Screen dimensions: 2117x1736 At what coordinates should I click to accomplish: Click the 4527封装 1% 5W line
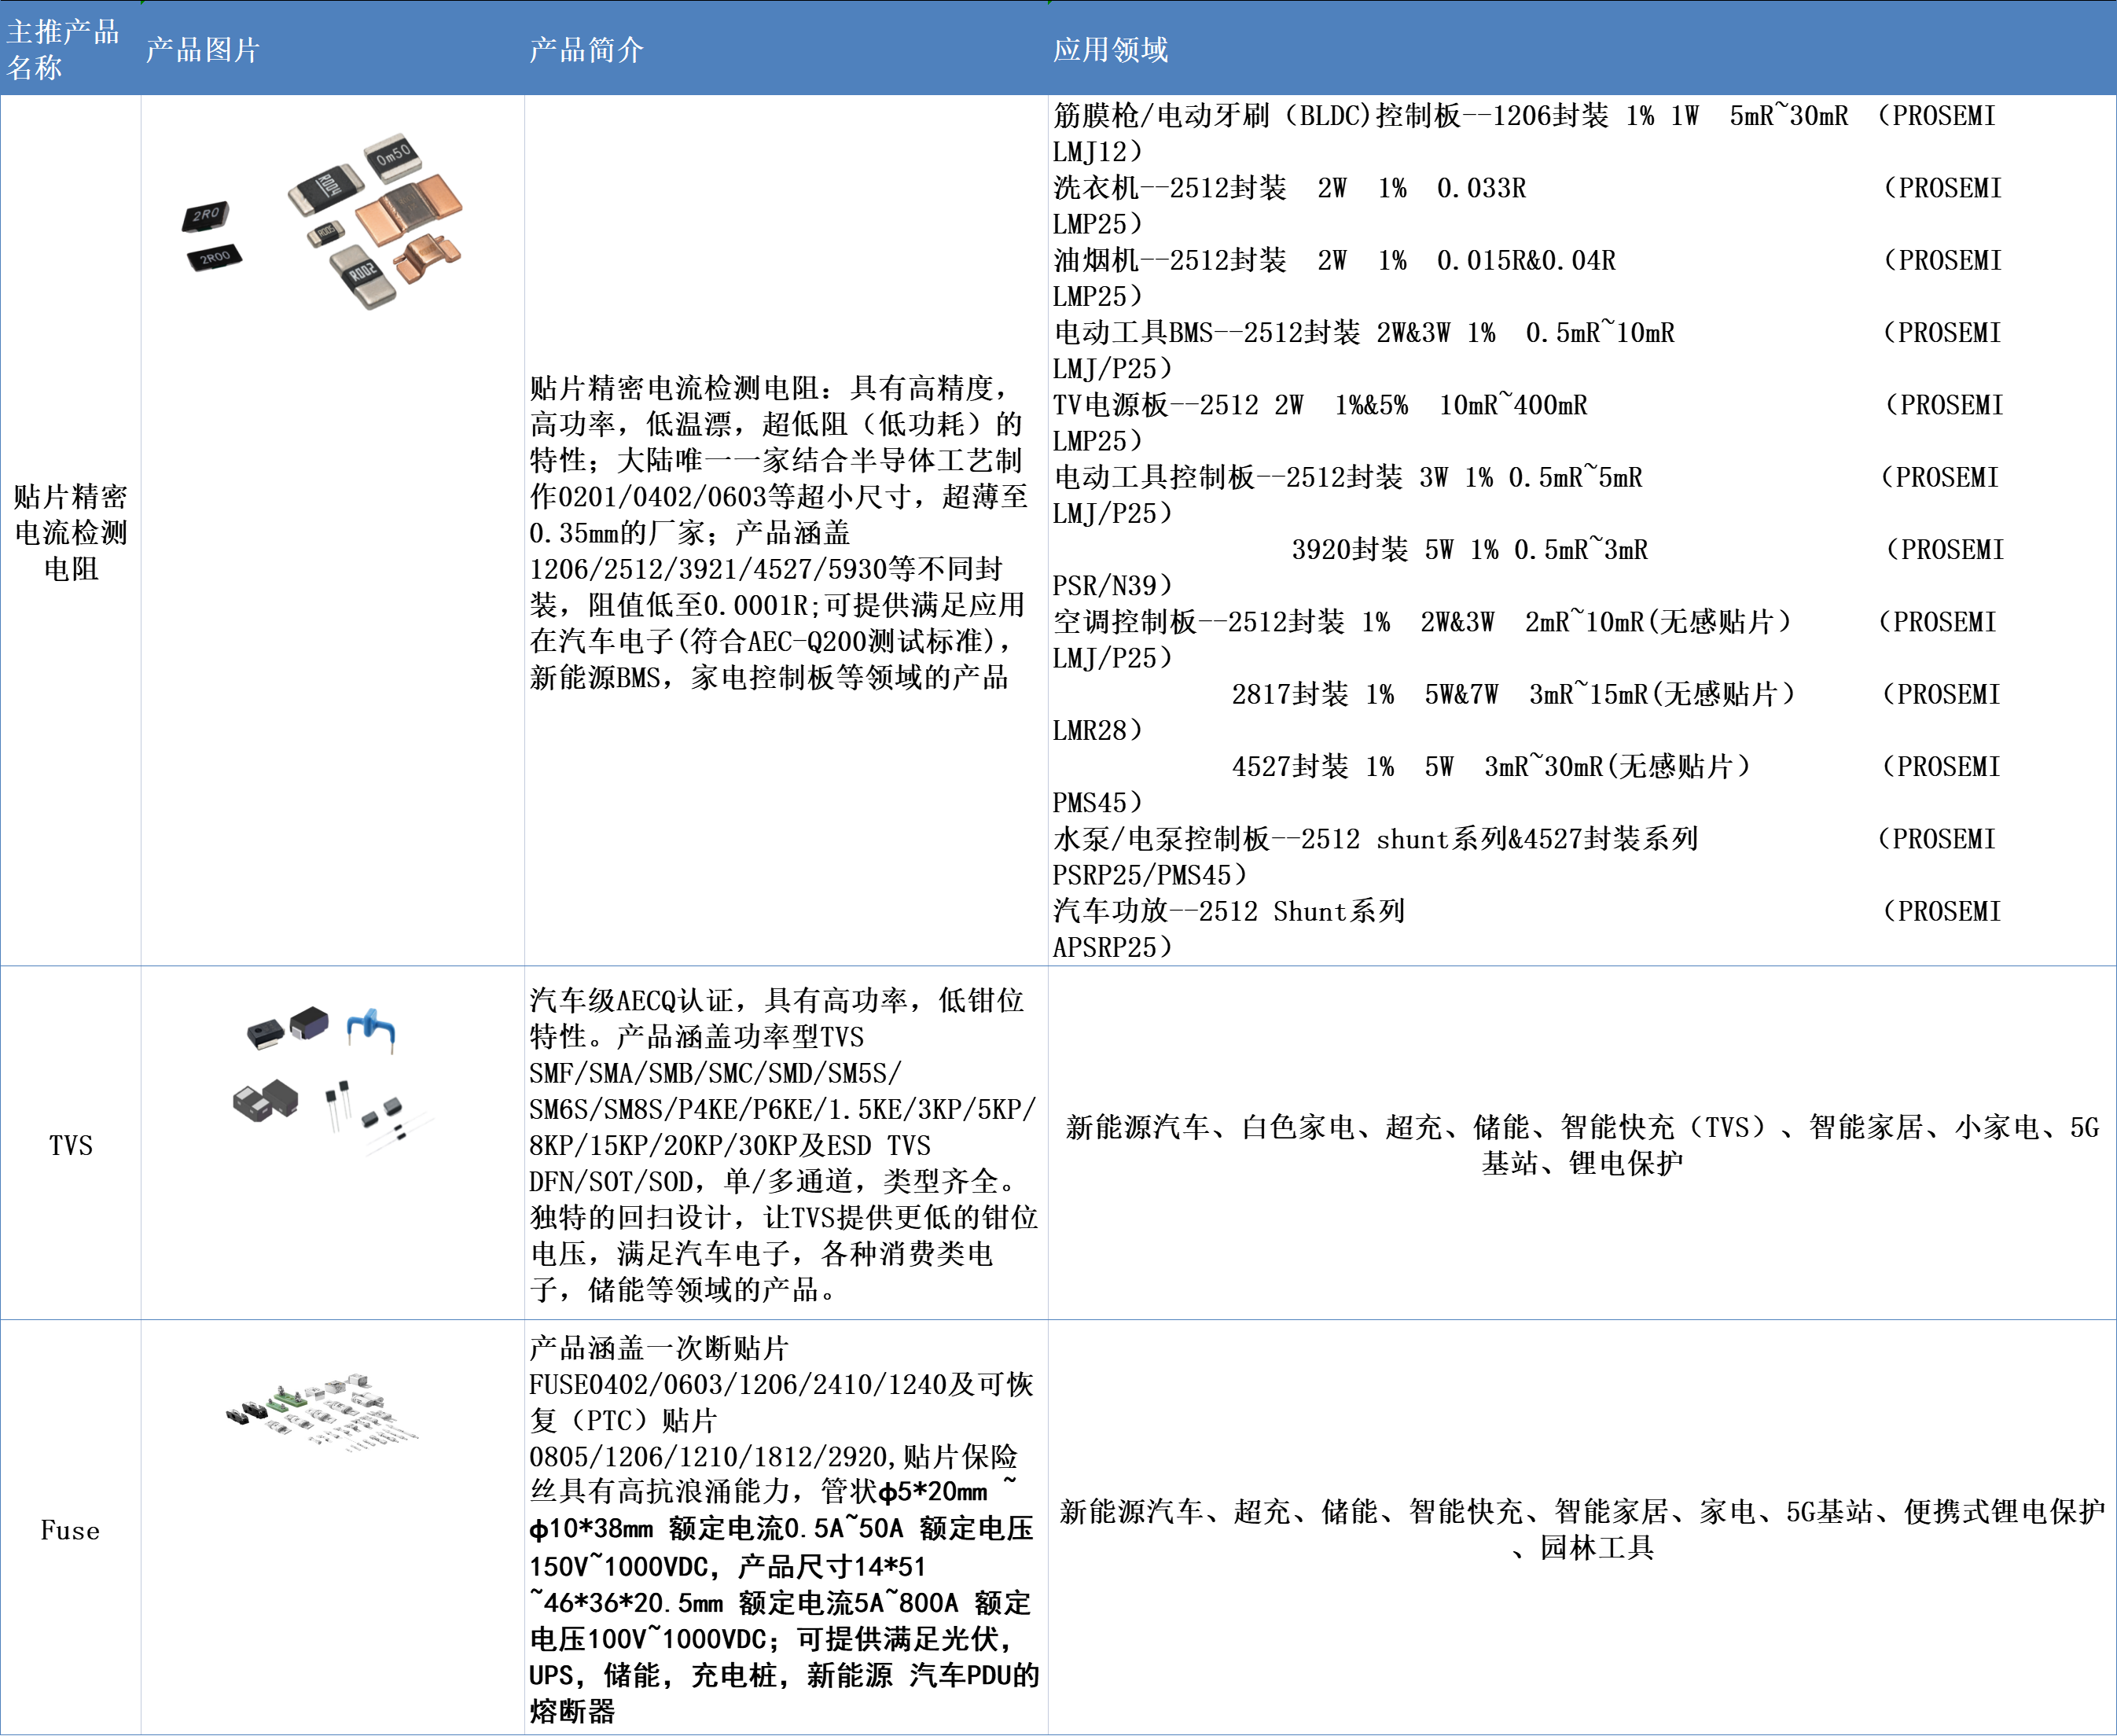coord(1616,767)
